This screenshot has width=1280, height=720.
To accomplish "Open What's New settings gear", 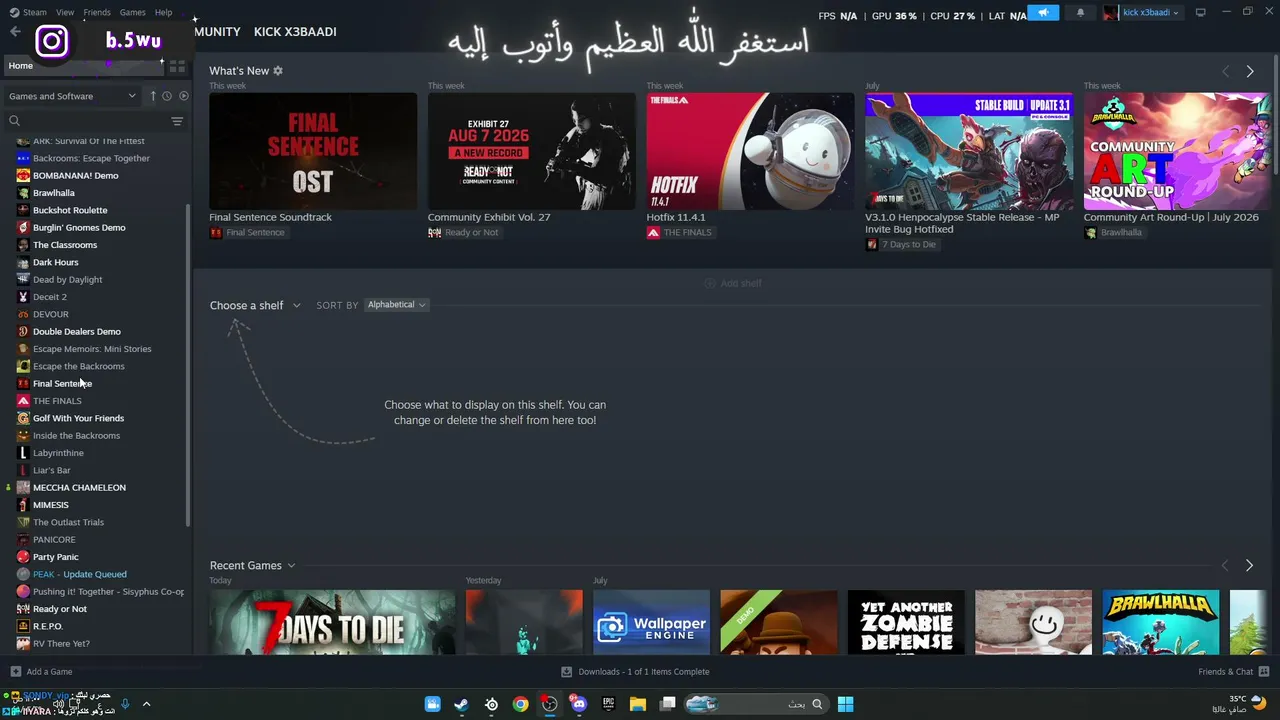I will 278,71.
